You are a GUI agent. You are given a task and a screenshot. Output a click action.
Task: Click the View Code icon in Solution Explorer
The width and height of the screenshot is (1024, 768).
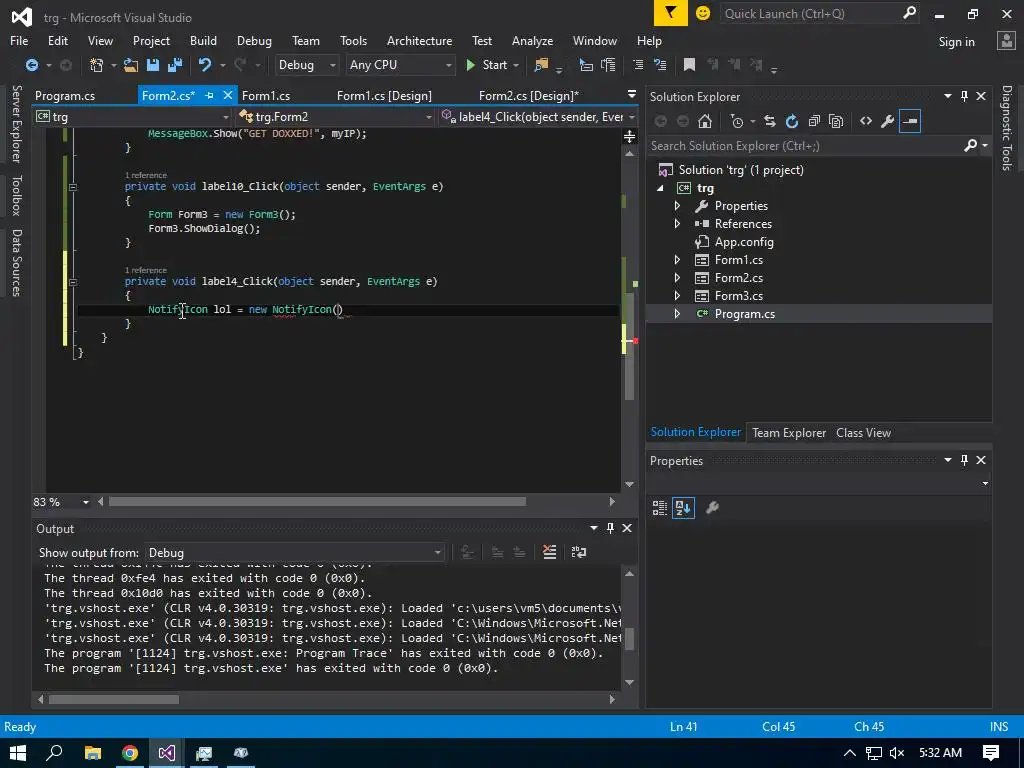click(866, 121)
